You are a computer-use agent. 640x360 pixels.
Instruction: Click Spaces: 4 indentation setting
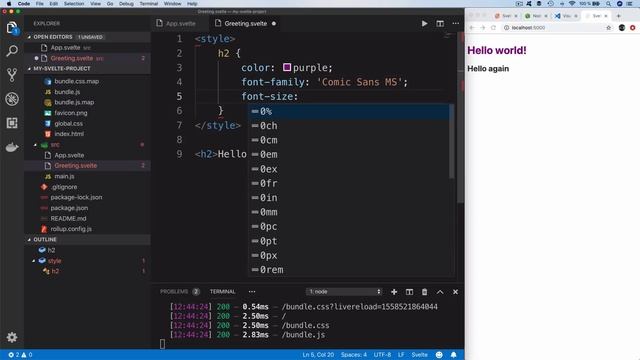[353, 355]
